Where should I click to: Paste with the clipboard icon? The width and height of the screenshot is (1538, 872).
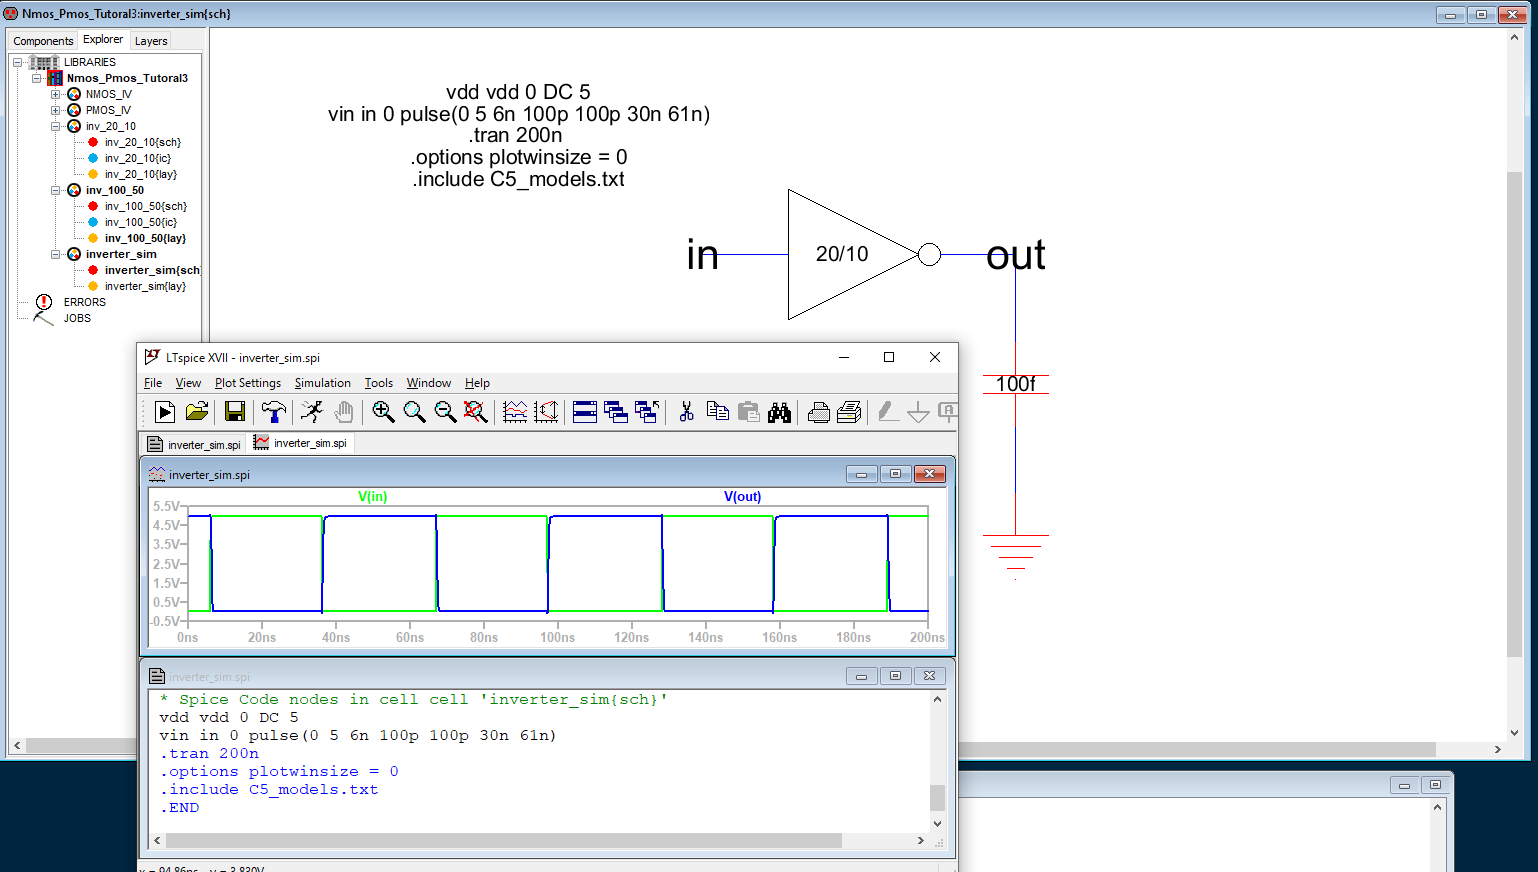pyautogui.click(x=748, y=412)
